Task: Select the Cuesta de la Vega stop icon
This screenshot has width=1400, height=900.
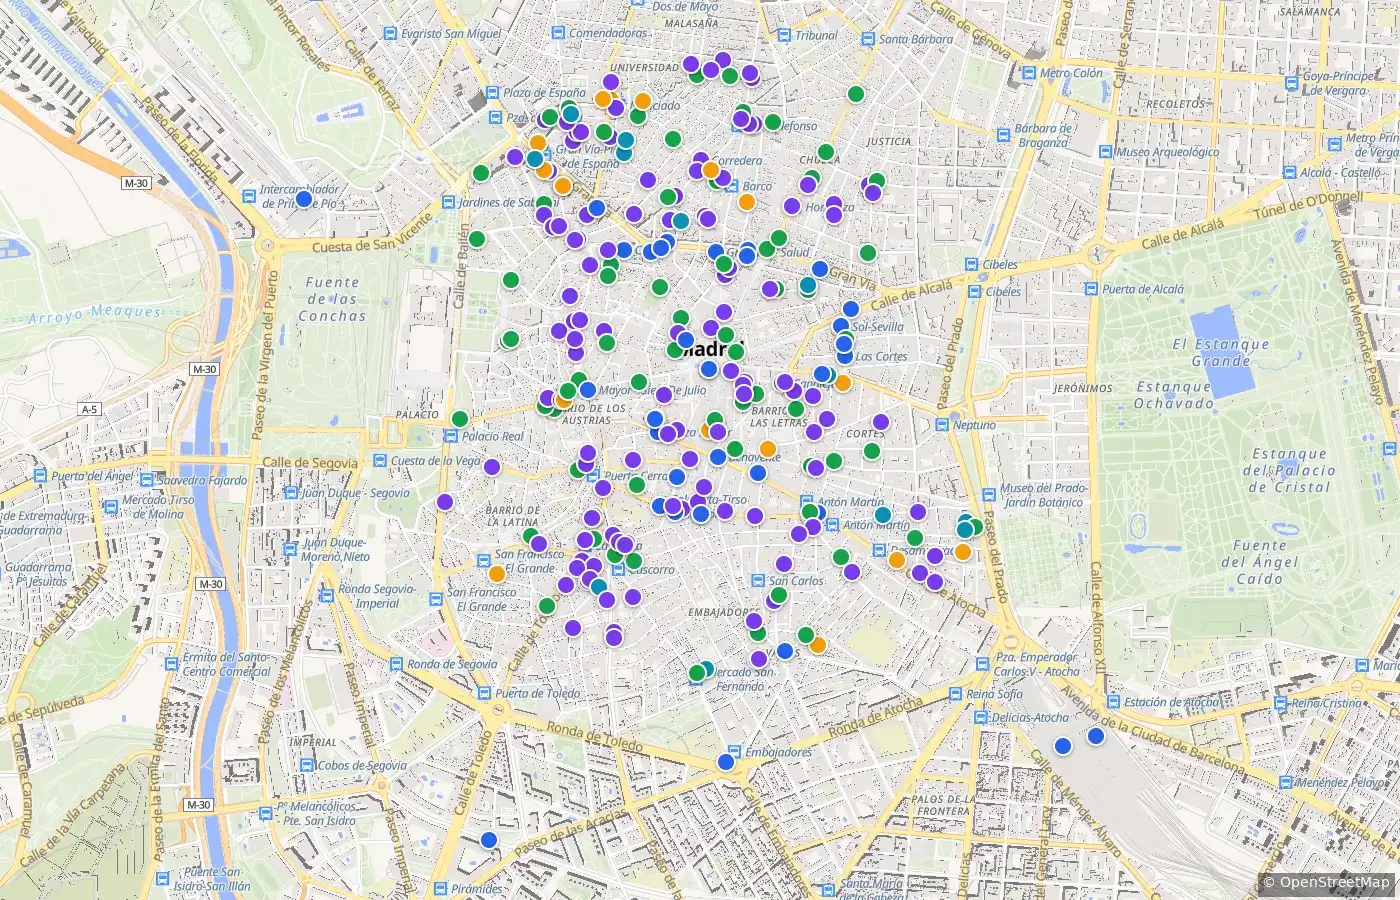Action: click(380, 461)
